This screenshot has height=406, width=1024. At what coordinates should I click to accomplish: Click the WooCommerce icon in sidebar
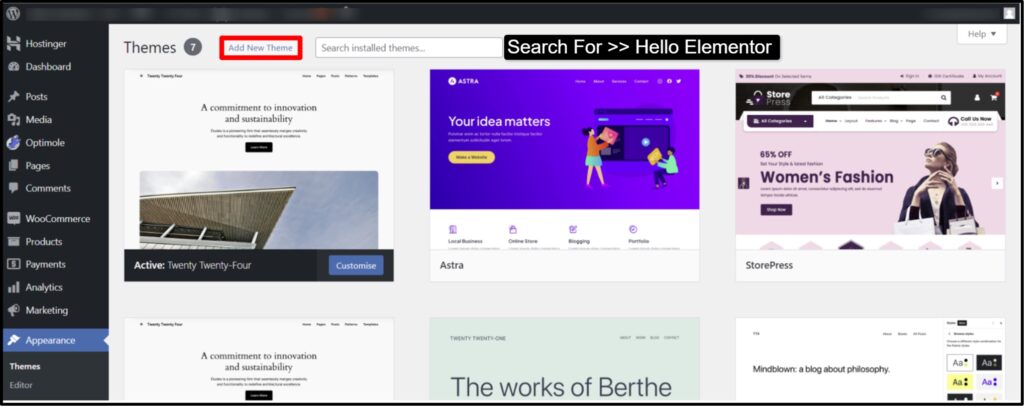click(13, 219)
